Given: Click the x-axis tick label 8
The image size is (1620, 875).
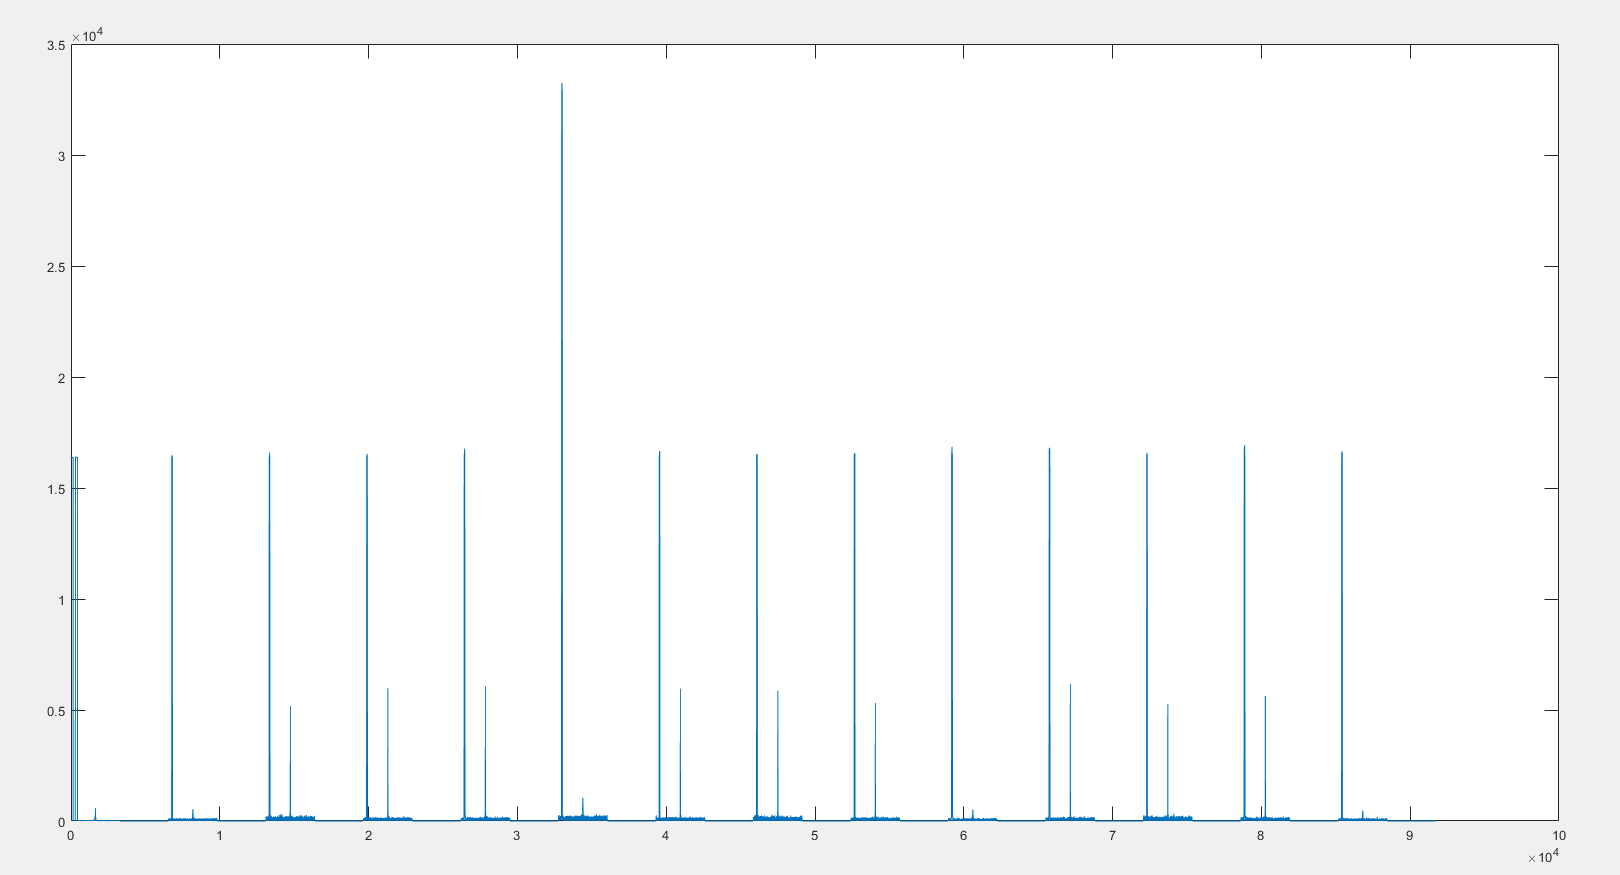Looking at the screenshot, I should tap(1260, 836).
